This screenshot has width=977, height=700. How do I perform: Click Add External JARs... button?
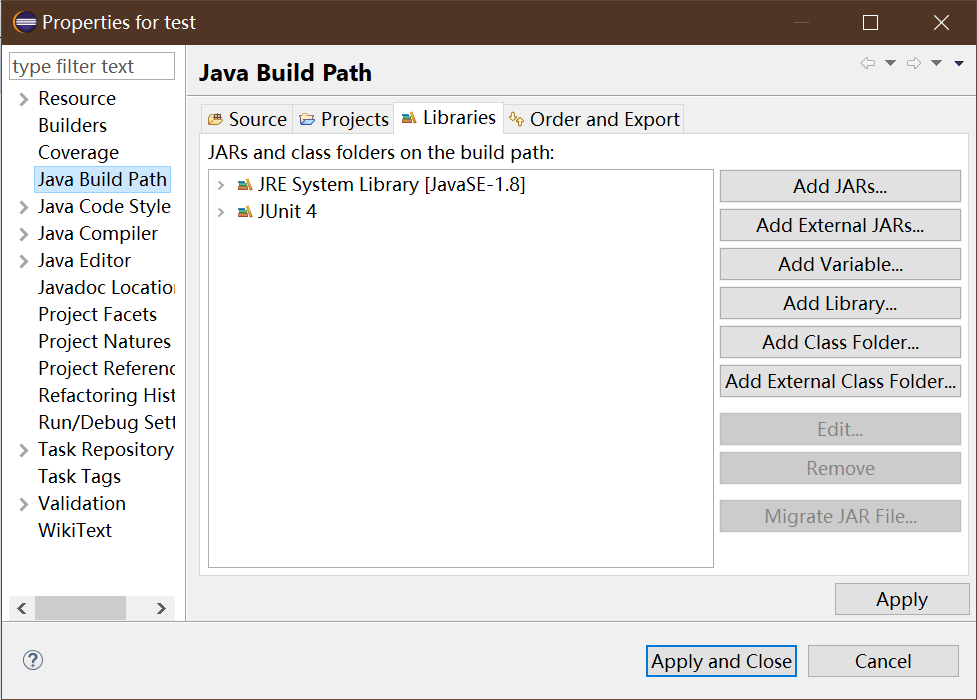pyautogui.click(x=840, y=225)
